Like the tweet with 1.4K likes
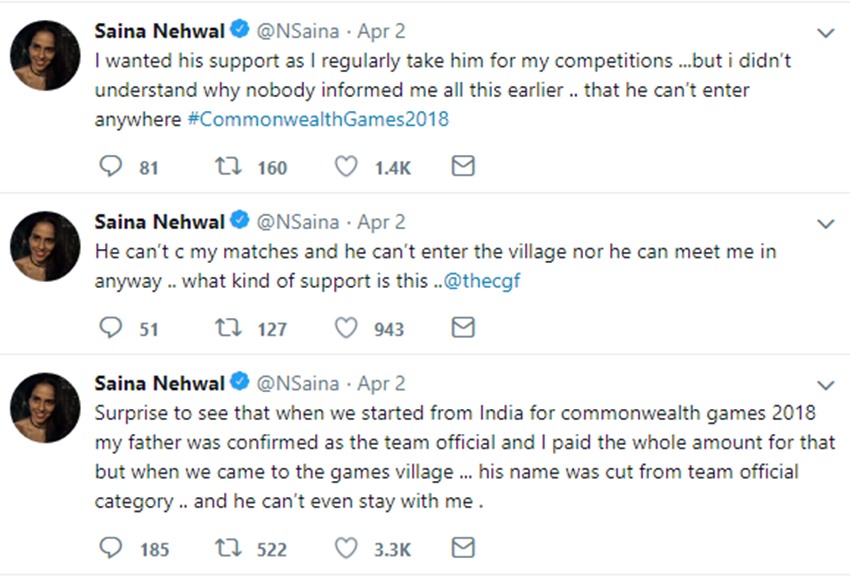Screen dimensions: 850x577 click(x=346, y=167)
